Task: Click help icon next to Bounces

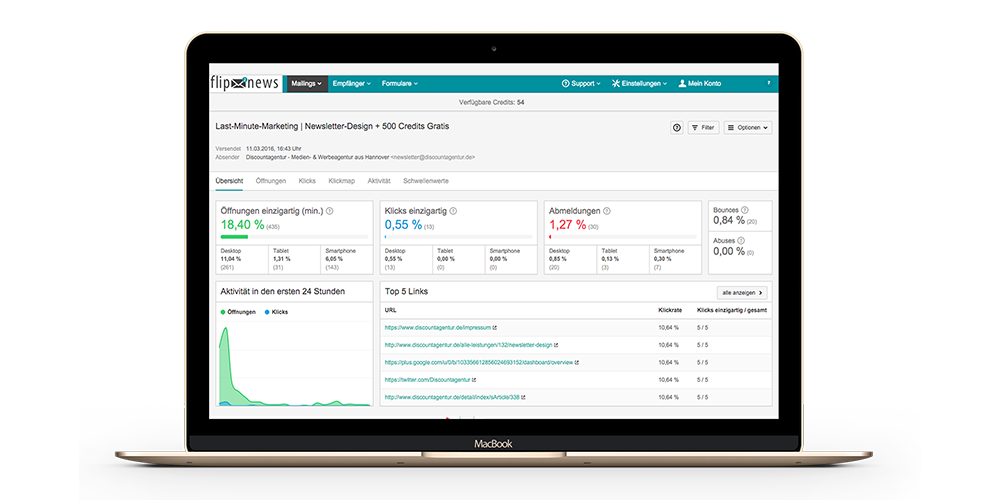Action: pyautogui.click(x=745, y=209)
